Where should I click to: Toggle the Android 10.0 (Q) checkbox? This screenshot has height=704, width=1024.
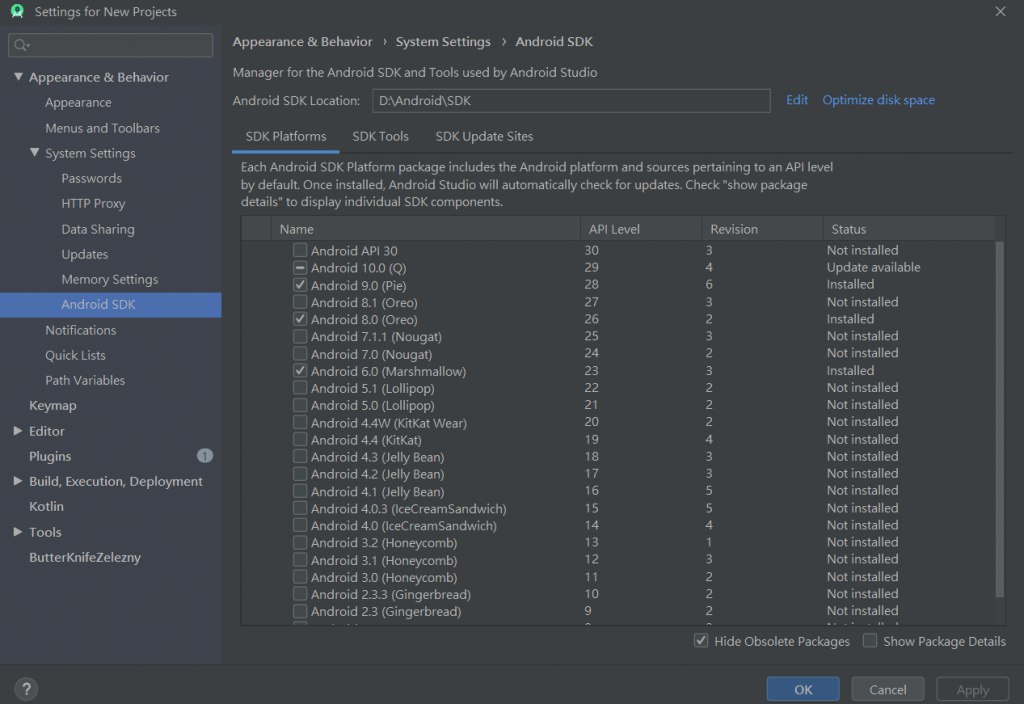coord(300,268)
